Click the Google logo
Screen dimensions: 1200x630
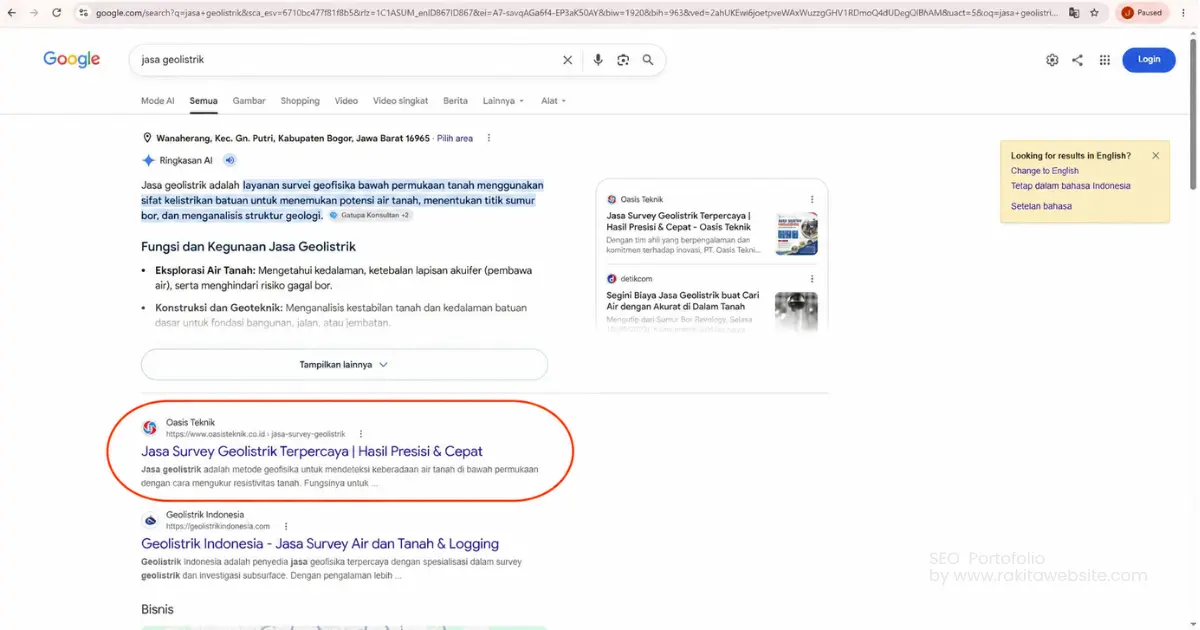(x=71, y=60)
